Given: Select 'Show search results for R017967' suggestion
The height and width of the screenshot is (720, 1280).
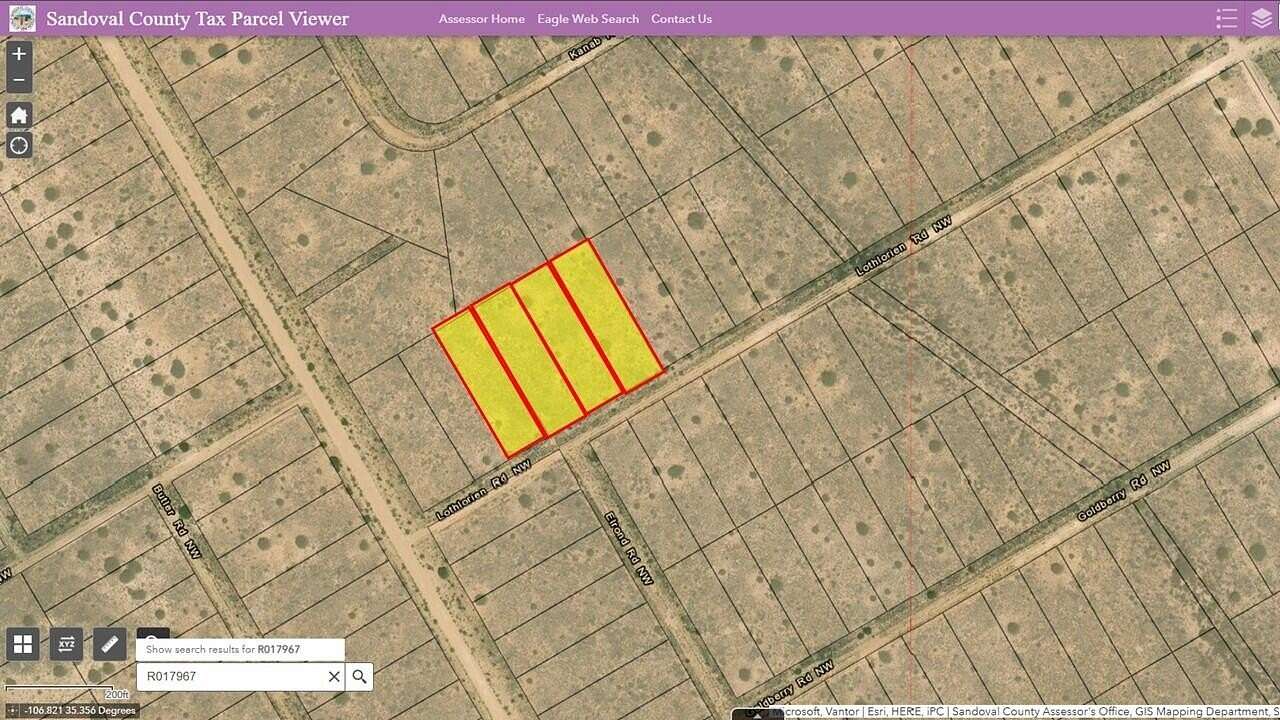Looking at the screenshot, I should [240, 649].
